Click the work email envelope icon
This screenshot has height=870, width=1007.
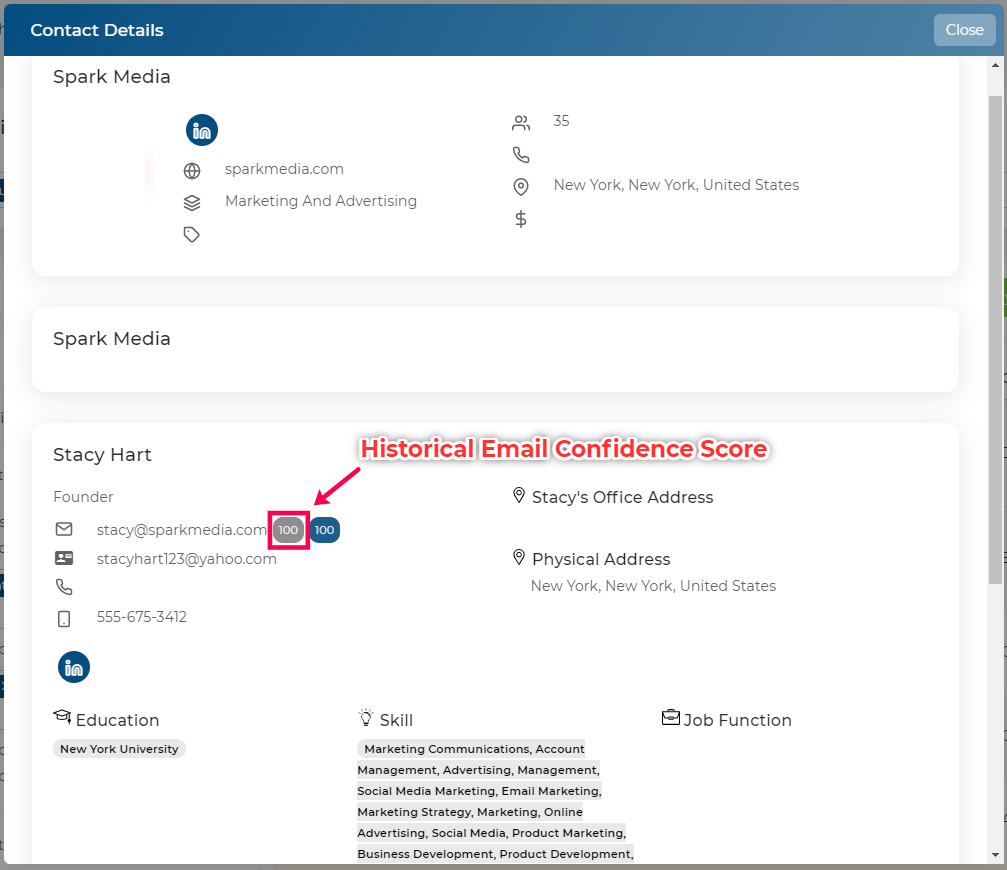click(x=64, y=529)
